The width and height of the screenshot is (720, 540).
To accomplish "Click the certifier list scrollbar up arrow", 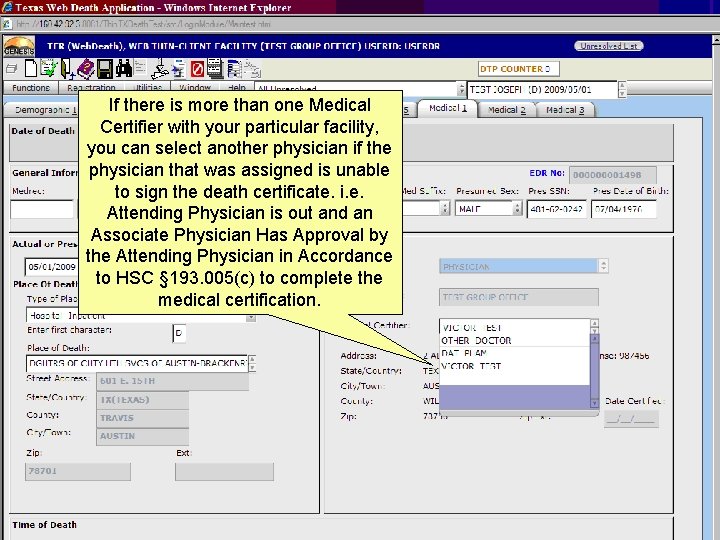I will 594,339.
